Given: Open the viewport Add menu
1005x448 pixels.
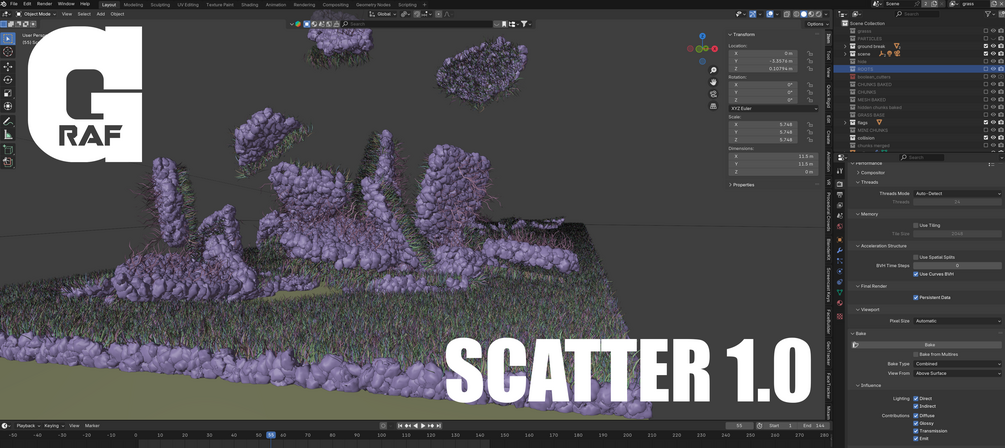Looking at the screenshot, I should tap(101, 13).
